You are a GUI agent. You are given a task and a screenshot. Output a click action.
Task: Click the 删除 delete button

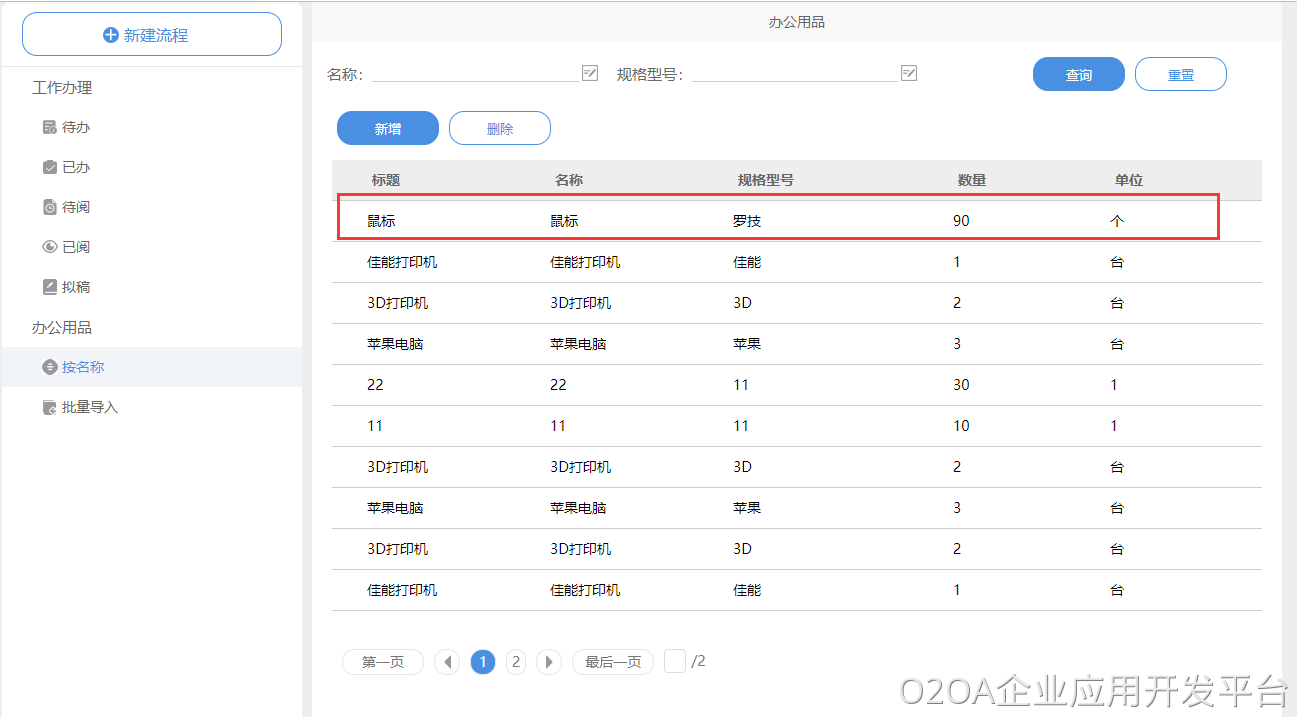(x=500, y=129)
